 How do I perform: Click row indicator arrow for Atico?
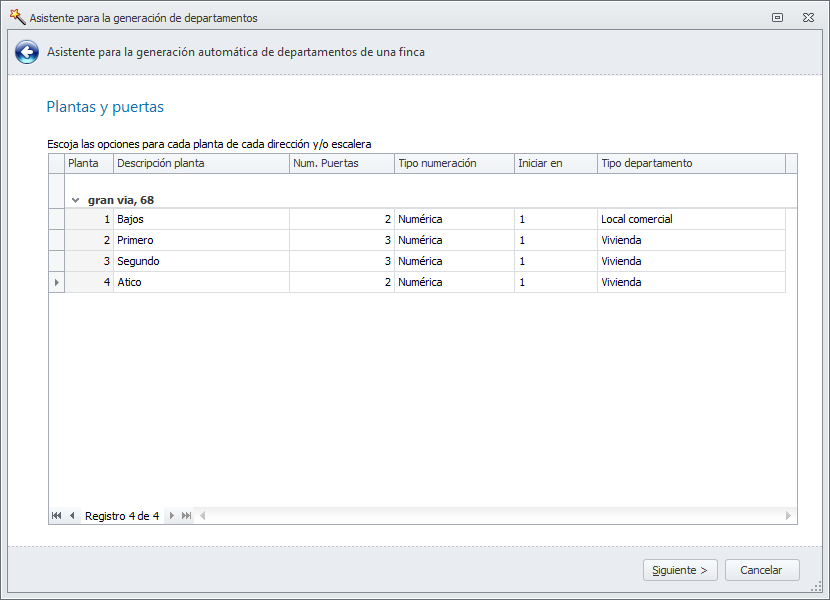point(57,282)
